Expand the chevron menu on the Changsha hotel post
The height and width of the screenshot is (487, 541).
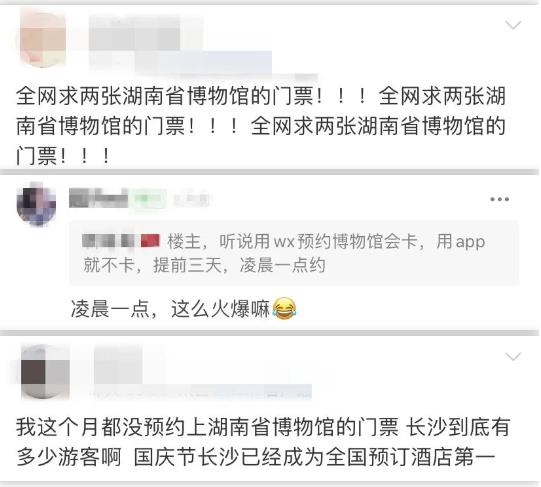pos(513,356)
